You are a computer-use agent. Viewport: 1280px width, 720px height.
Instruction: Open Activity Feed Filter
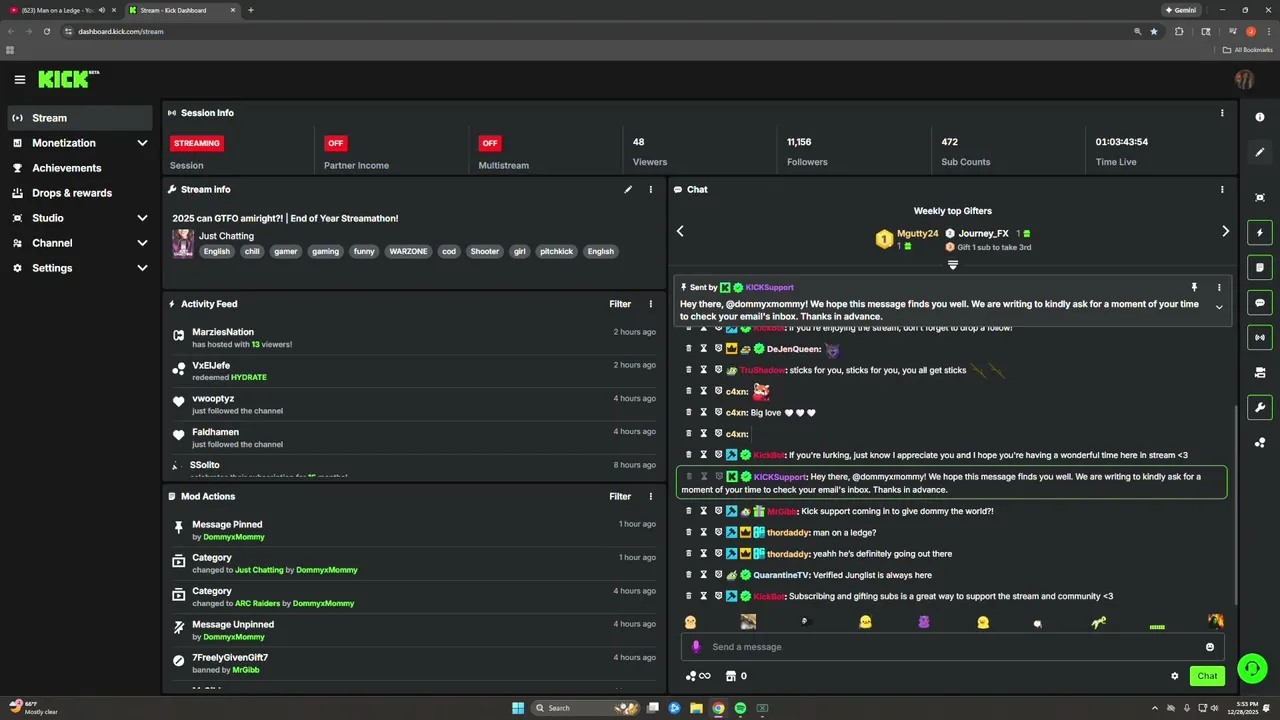pos(620,304)
